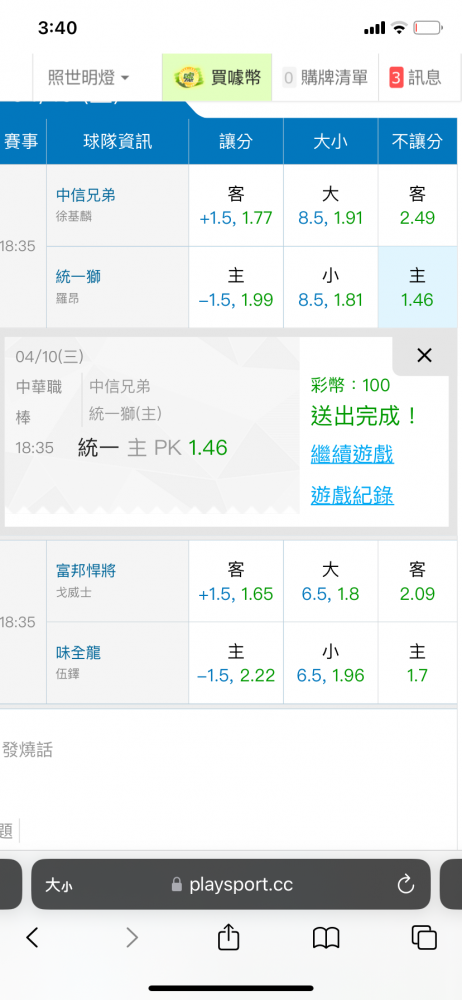
Task: Open the 味全龍 team link
Action: pos(78,652)
